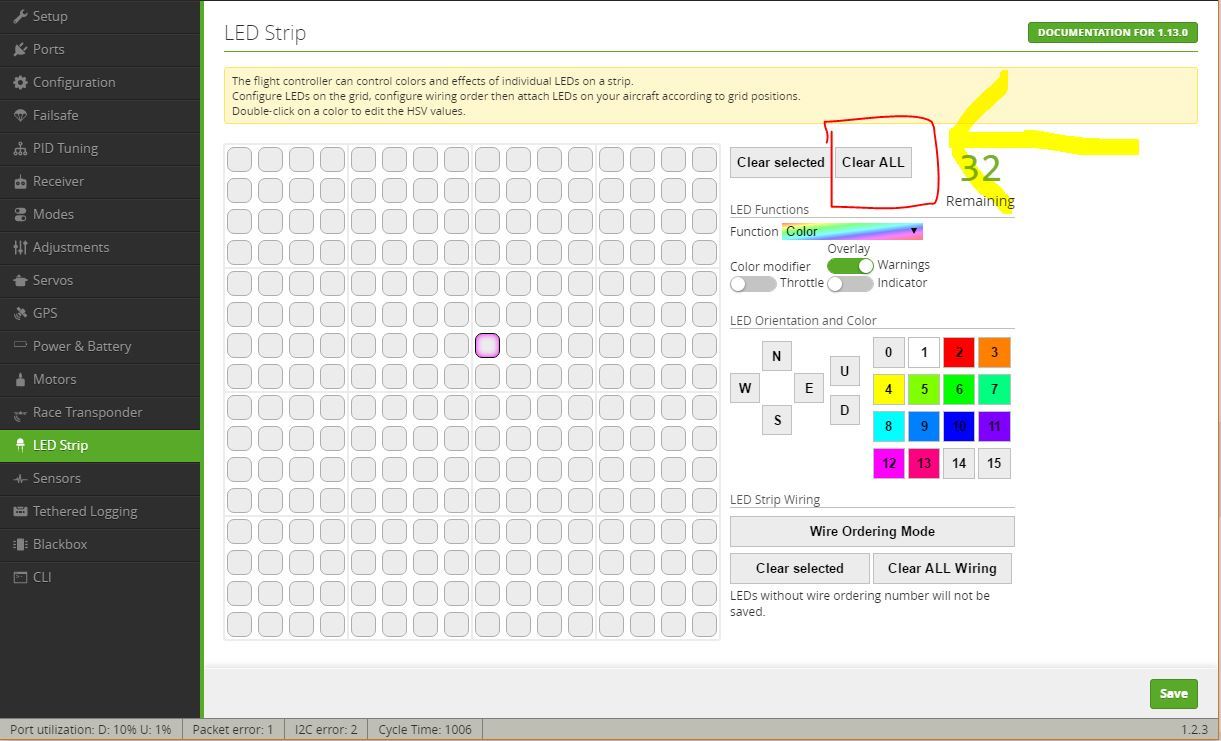Image resolution: width=1221 pixels, height=741 pixels.
Task: Open the Tethered Logging tab
Action: pos(100,511)
